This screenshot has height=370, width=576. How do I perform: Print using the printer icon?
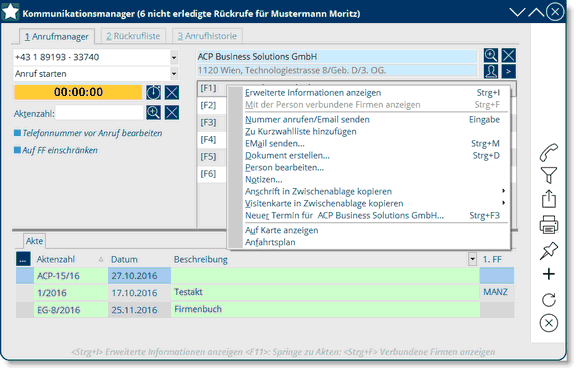(x=548, y=224)
